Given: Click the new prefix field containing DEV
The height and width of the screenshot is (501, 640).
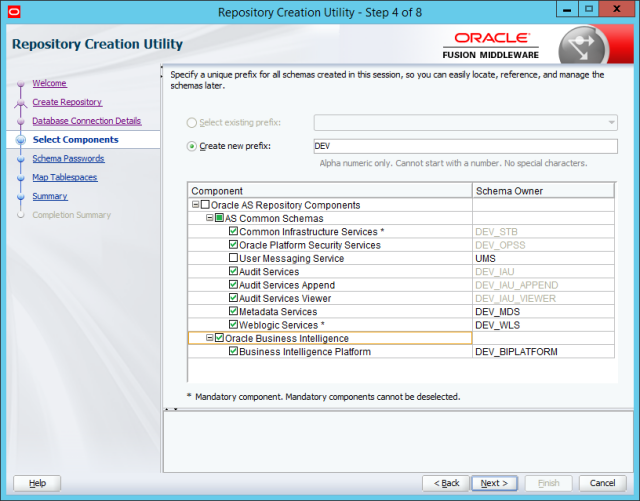Looking at the screenshot, I should click(465, 146).
